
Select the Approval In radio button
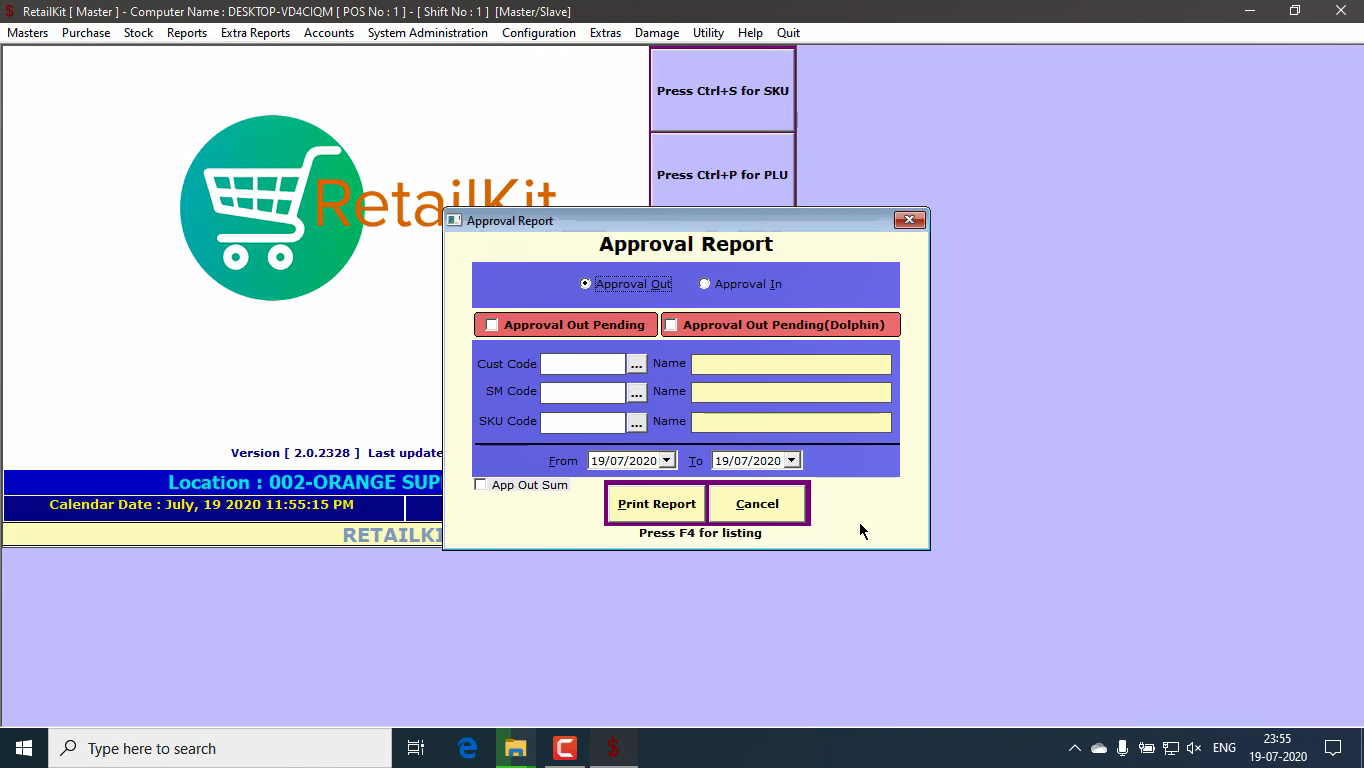coord(704,284)
